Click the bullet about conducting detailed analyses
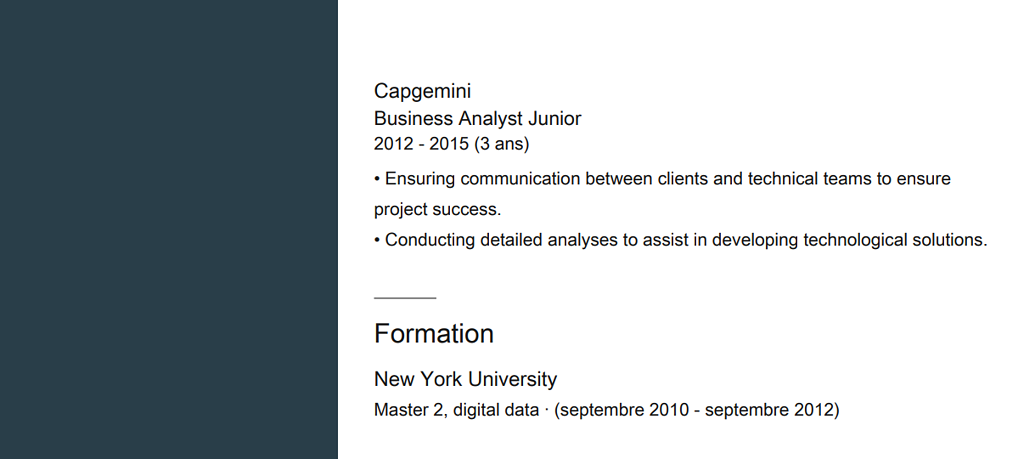The image size is (1024, 459). coord(680,240)
